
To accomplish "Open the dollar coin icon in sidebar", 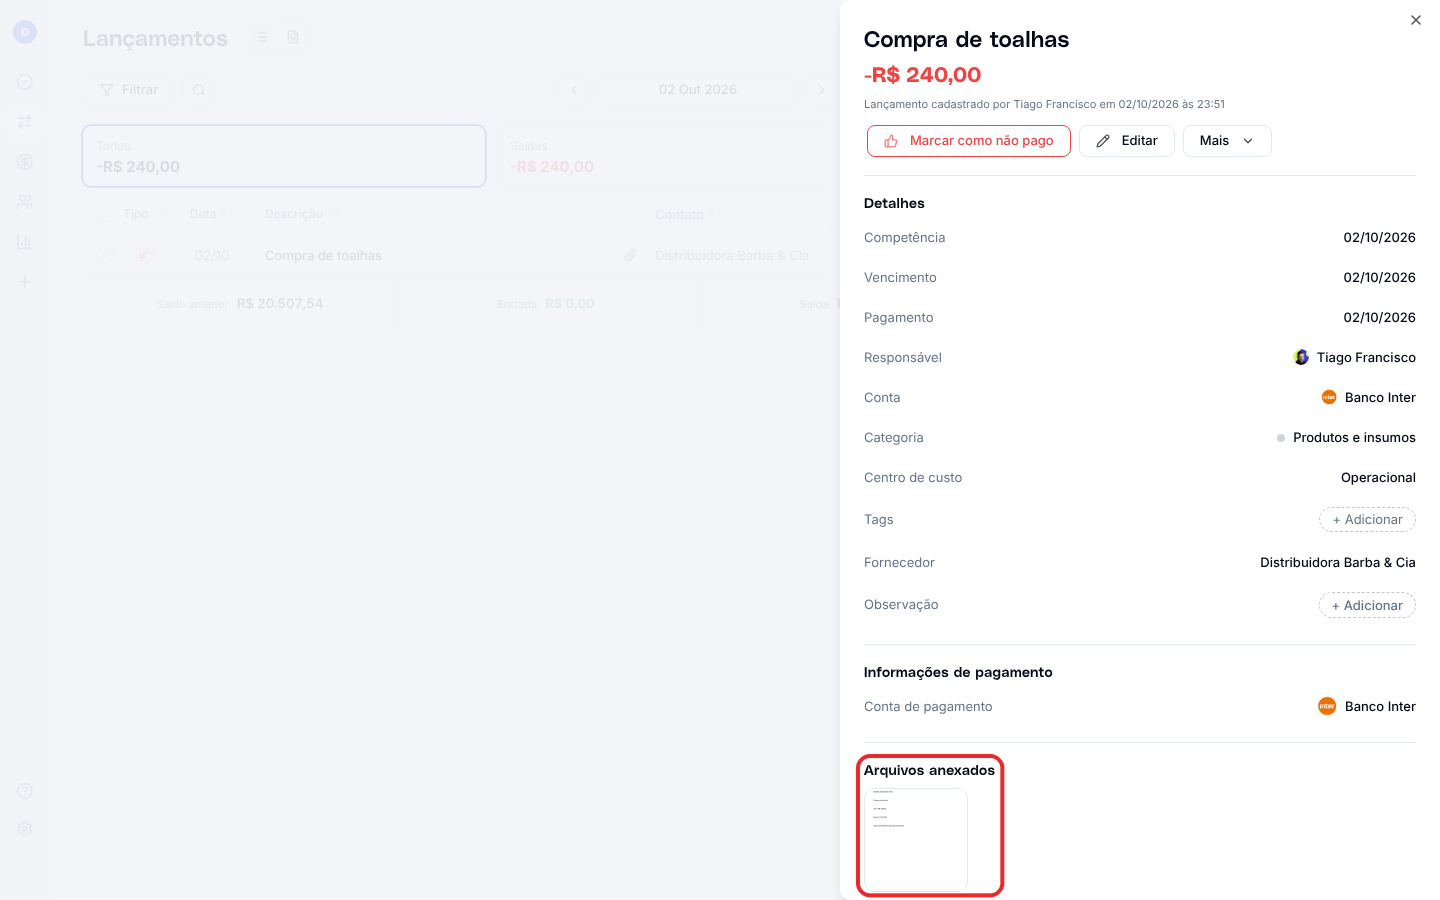I will click(x=25, y=162).
